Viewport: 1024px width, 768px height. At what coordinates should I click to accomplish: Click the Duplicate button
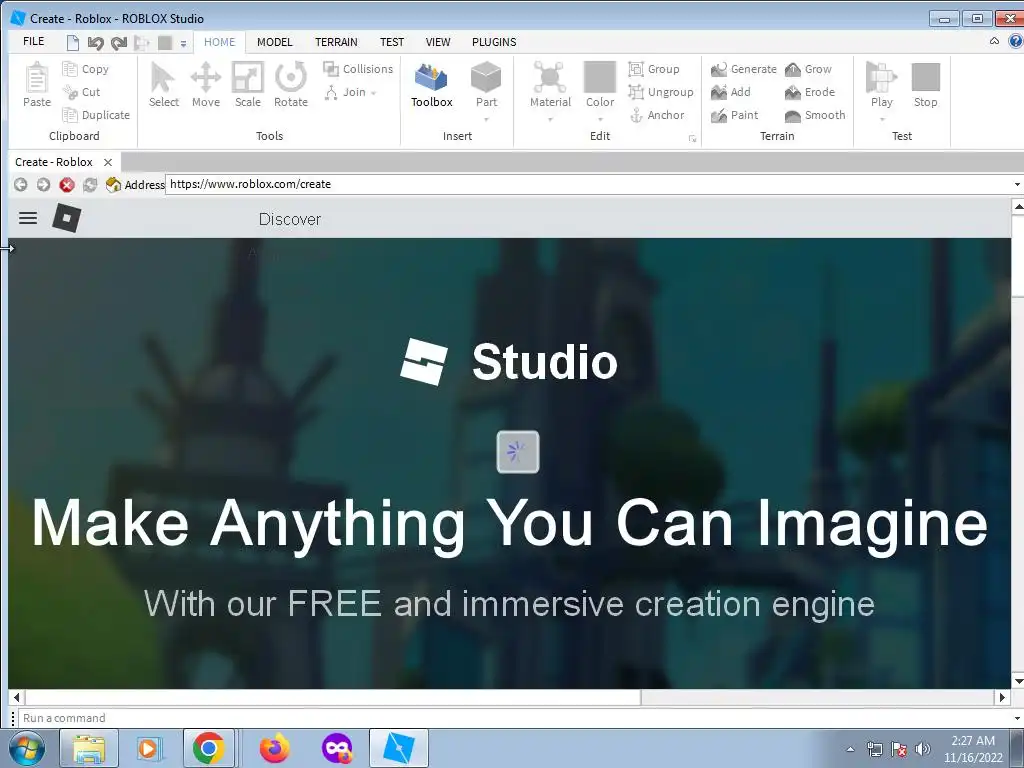96,115
